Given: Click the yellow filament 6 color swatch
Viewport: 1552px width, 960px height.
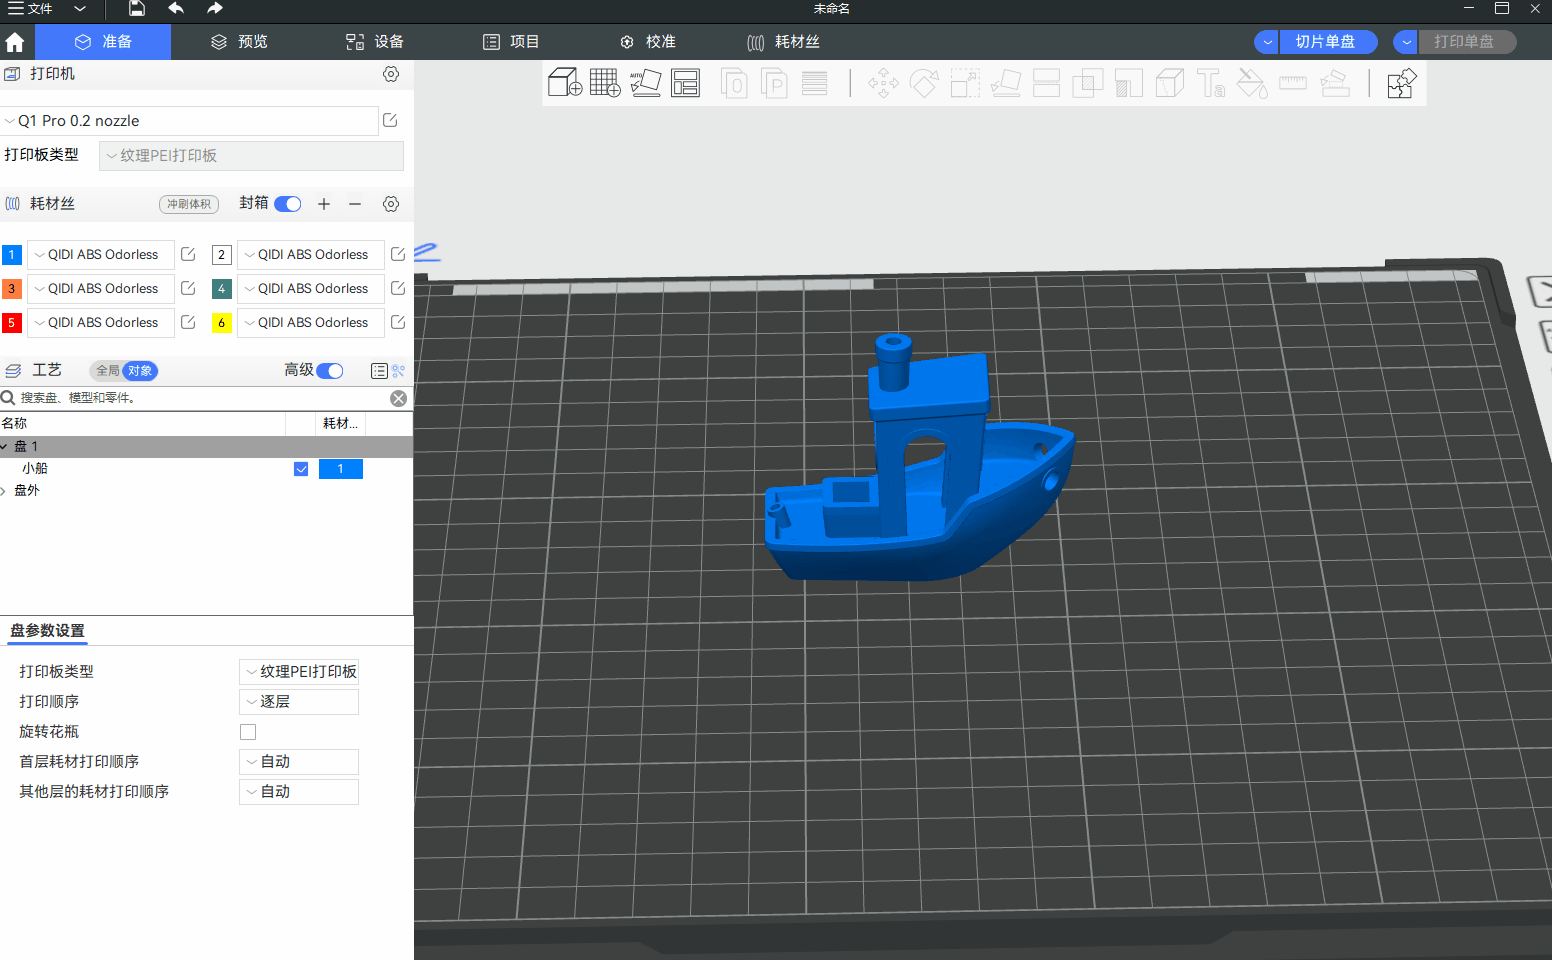Looking at the screenshot, I should point(222,323).
